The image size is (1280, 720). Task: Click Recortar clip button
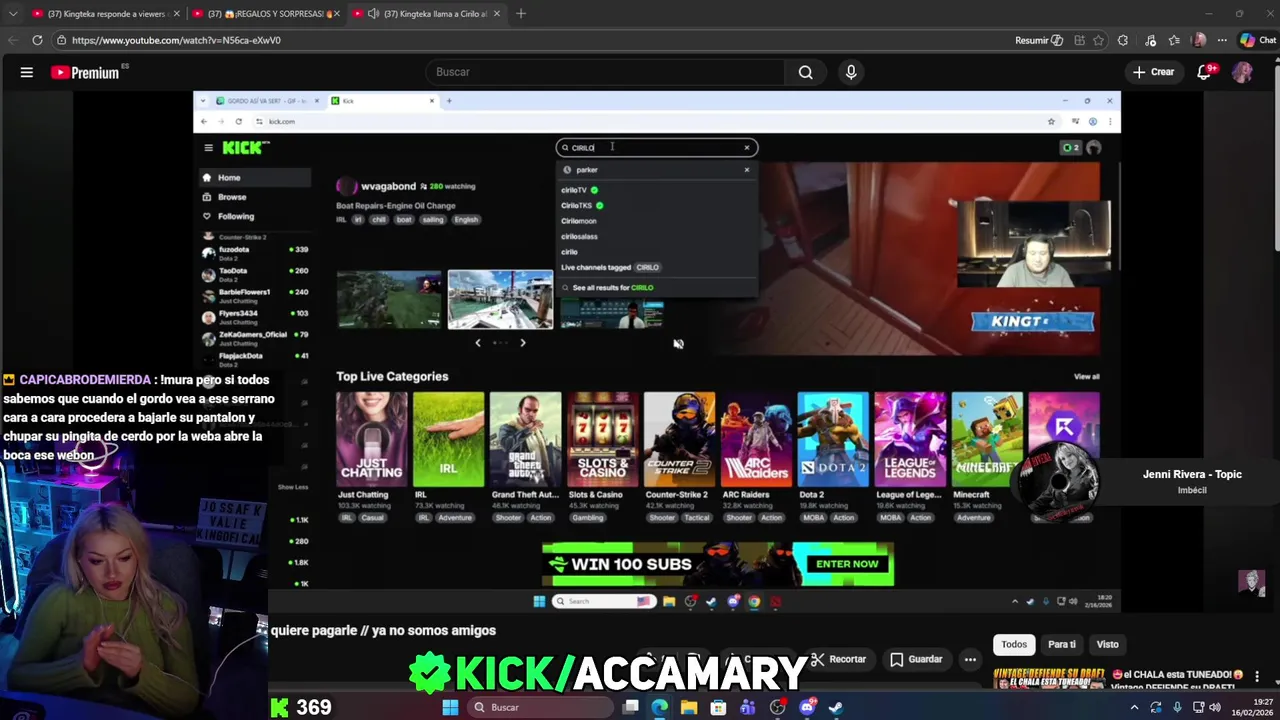click(838, 659)
